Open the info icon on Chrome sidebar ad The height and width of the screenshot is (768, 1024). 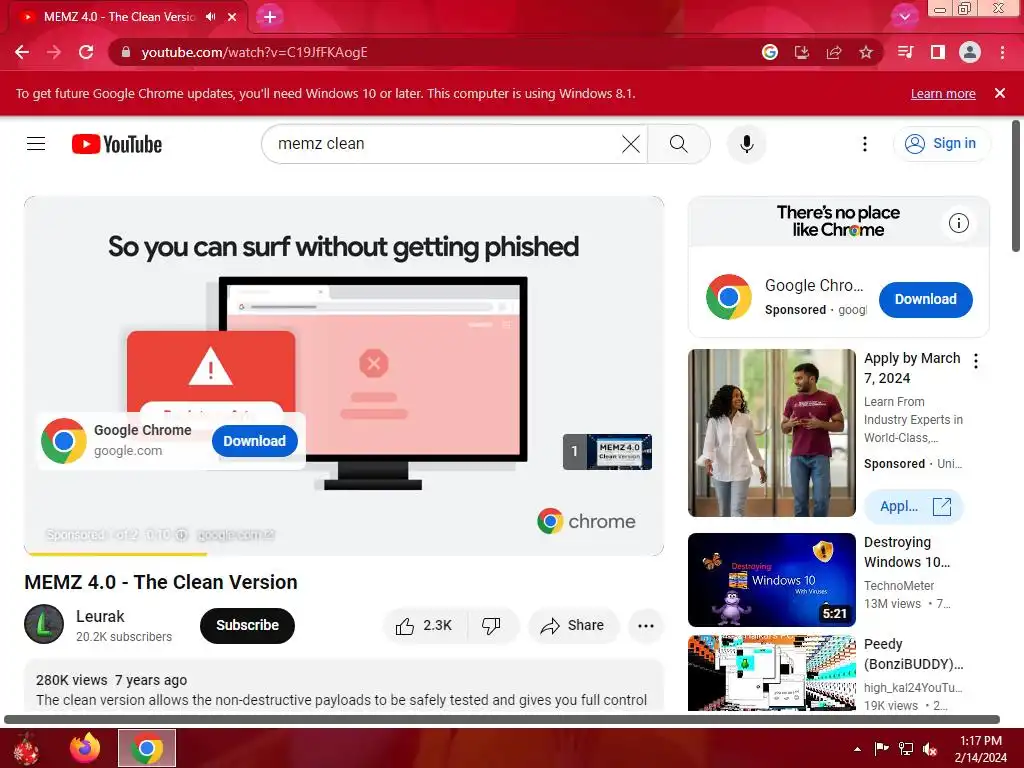958,223
